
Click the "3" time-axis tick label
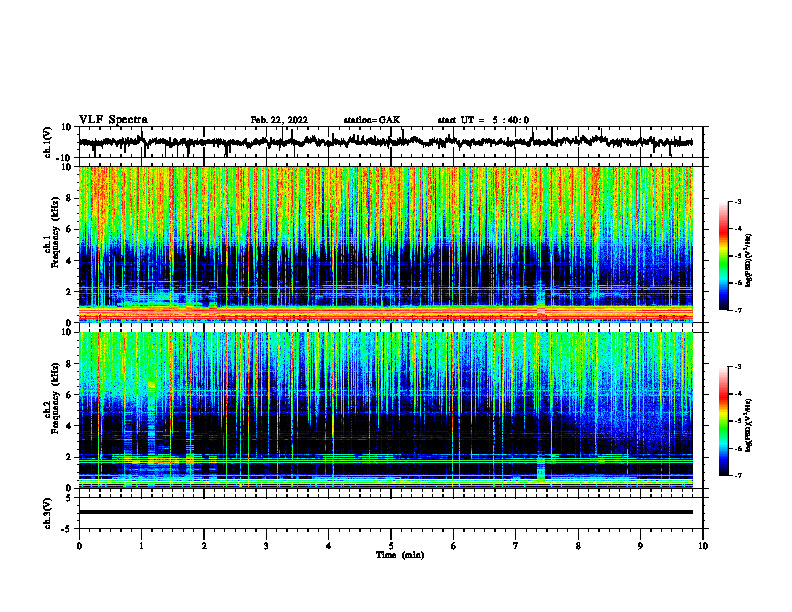[266, 546]
